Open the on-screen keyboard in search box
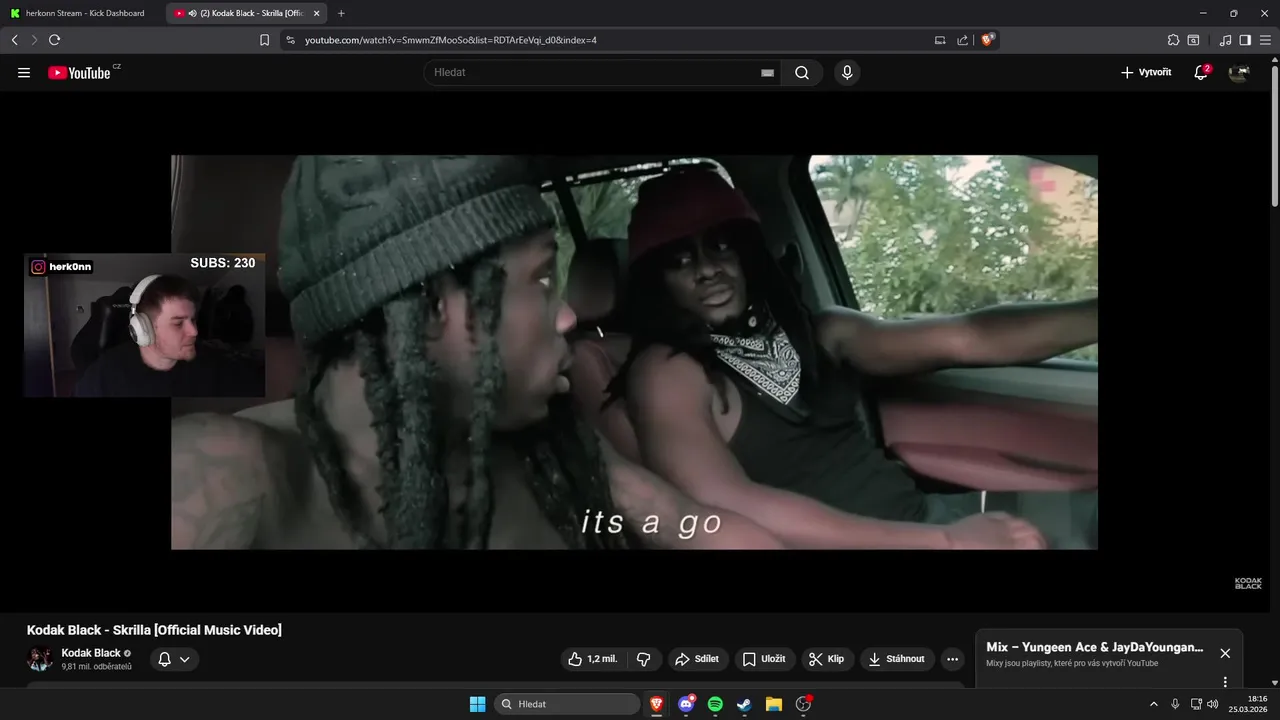This screenshot has height=720, width=1280. [x=767, y=72]
